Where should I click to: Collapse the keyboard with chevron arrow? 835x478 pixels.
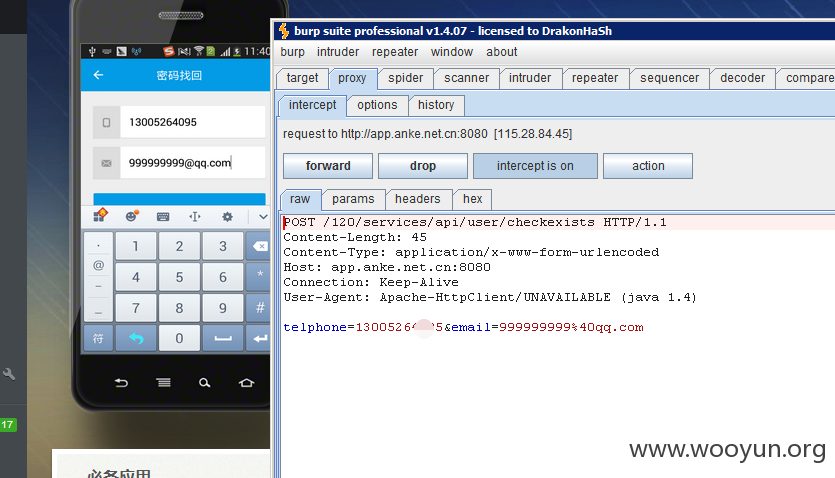263,217
